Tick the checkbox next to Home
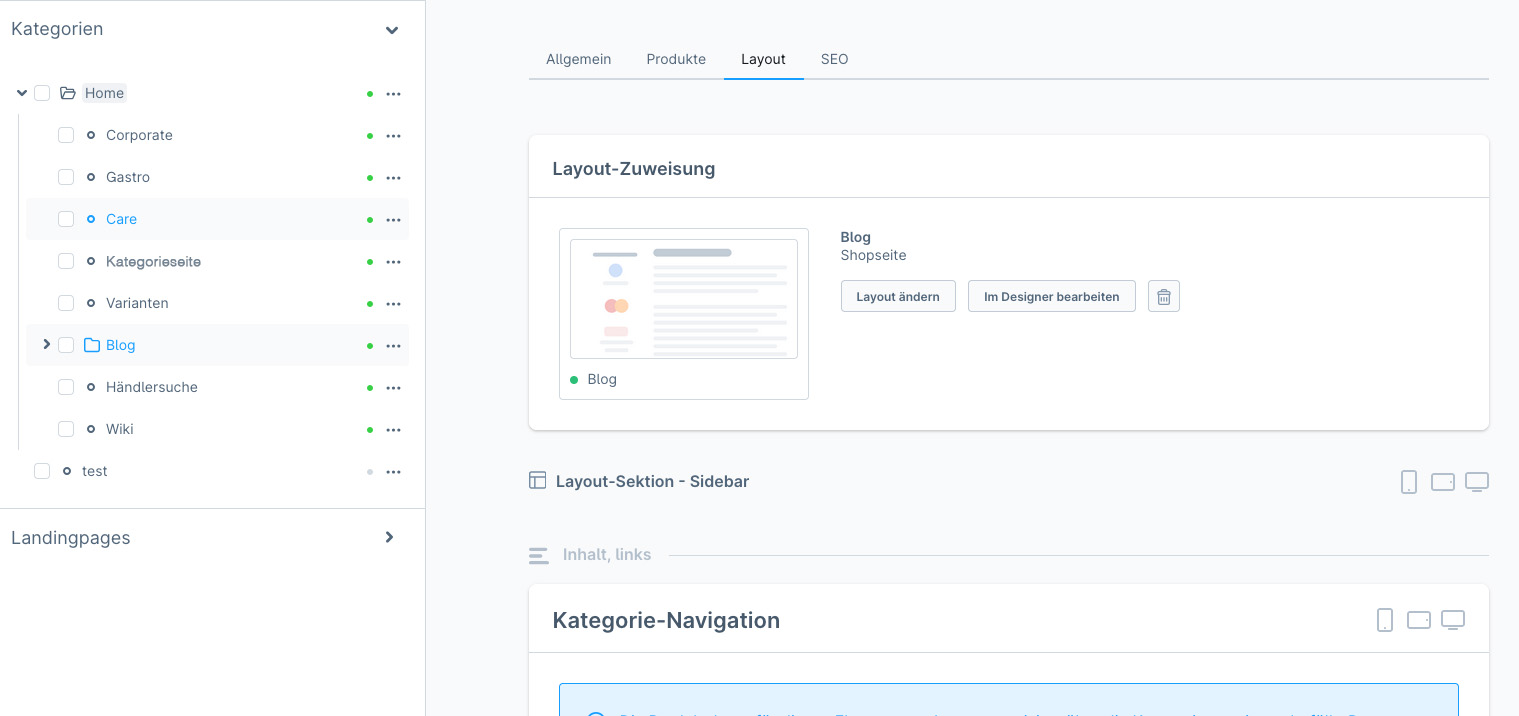Image resolution: width=1519 pixels, height=716 pixels. 42,92
